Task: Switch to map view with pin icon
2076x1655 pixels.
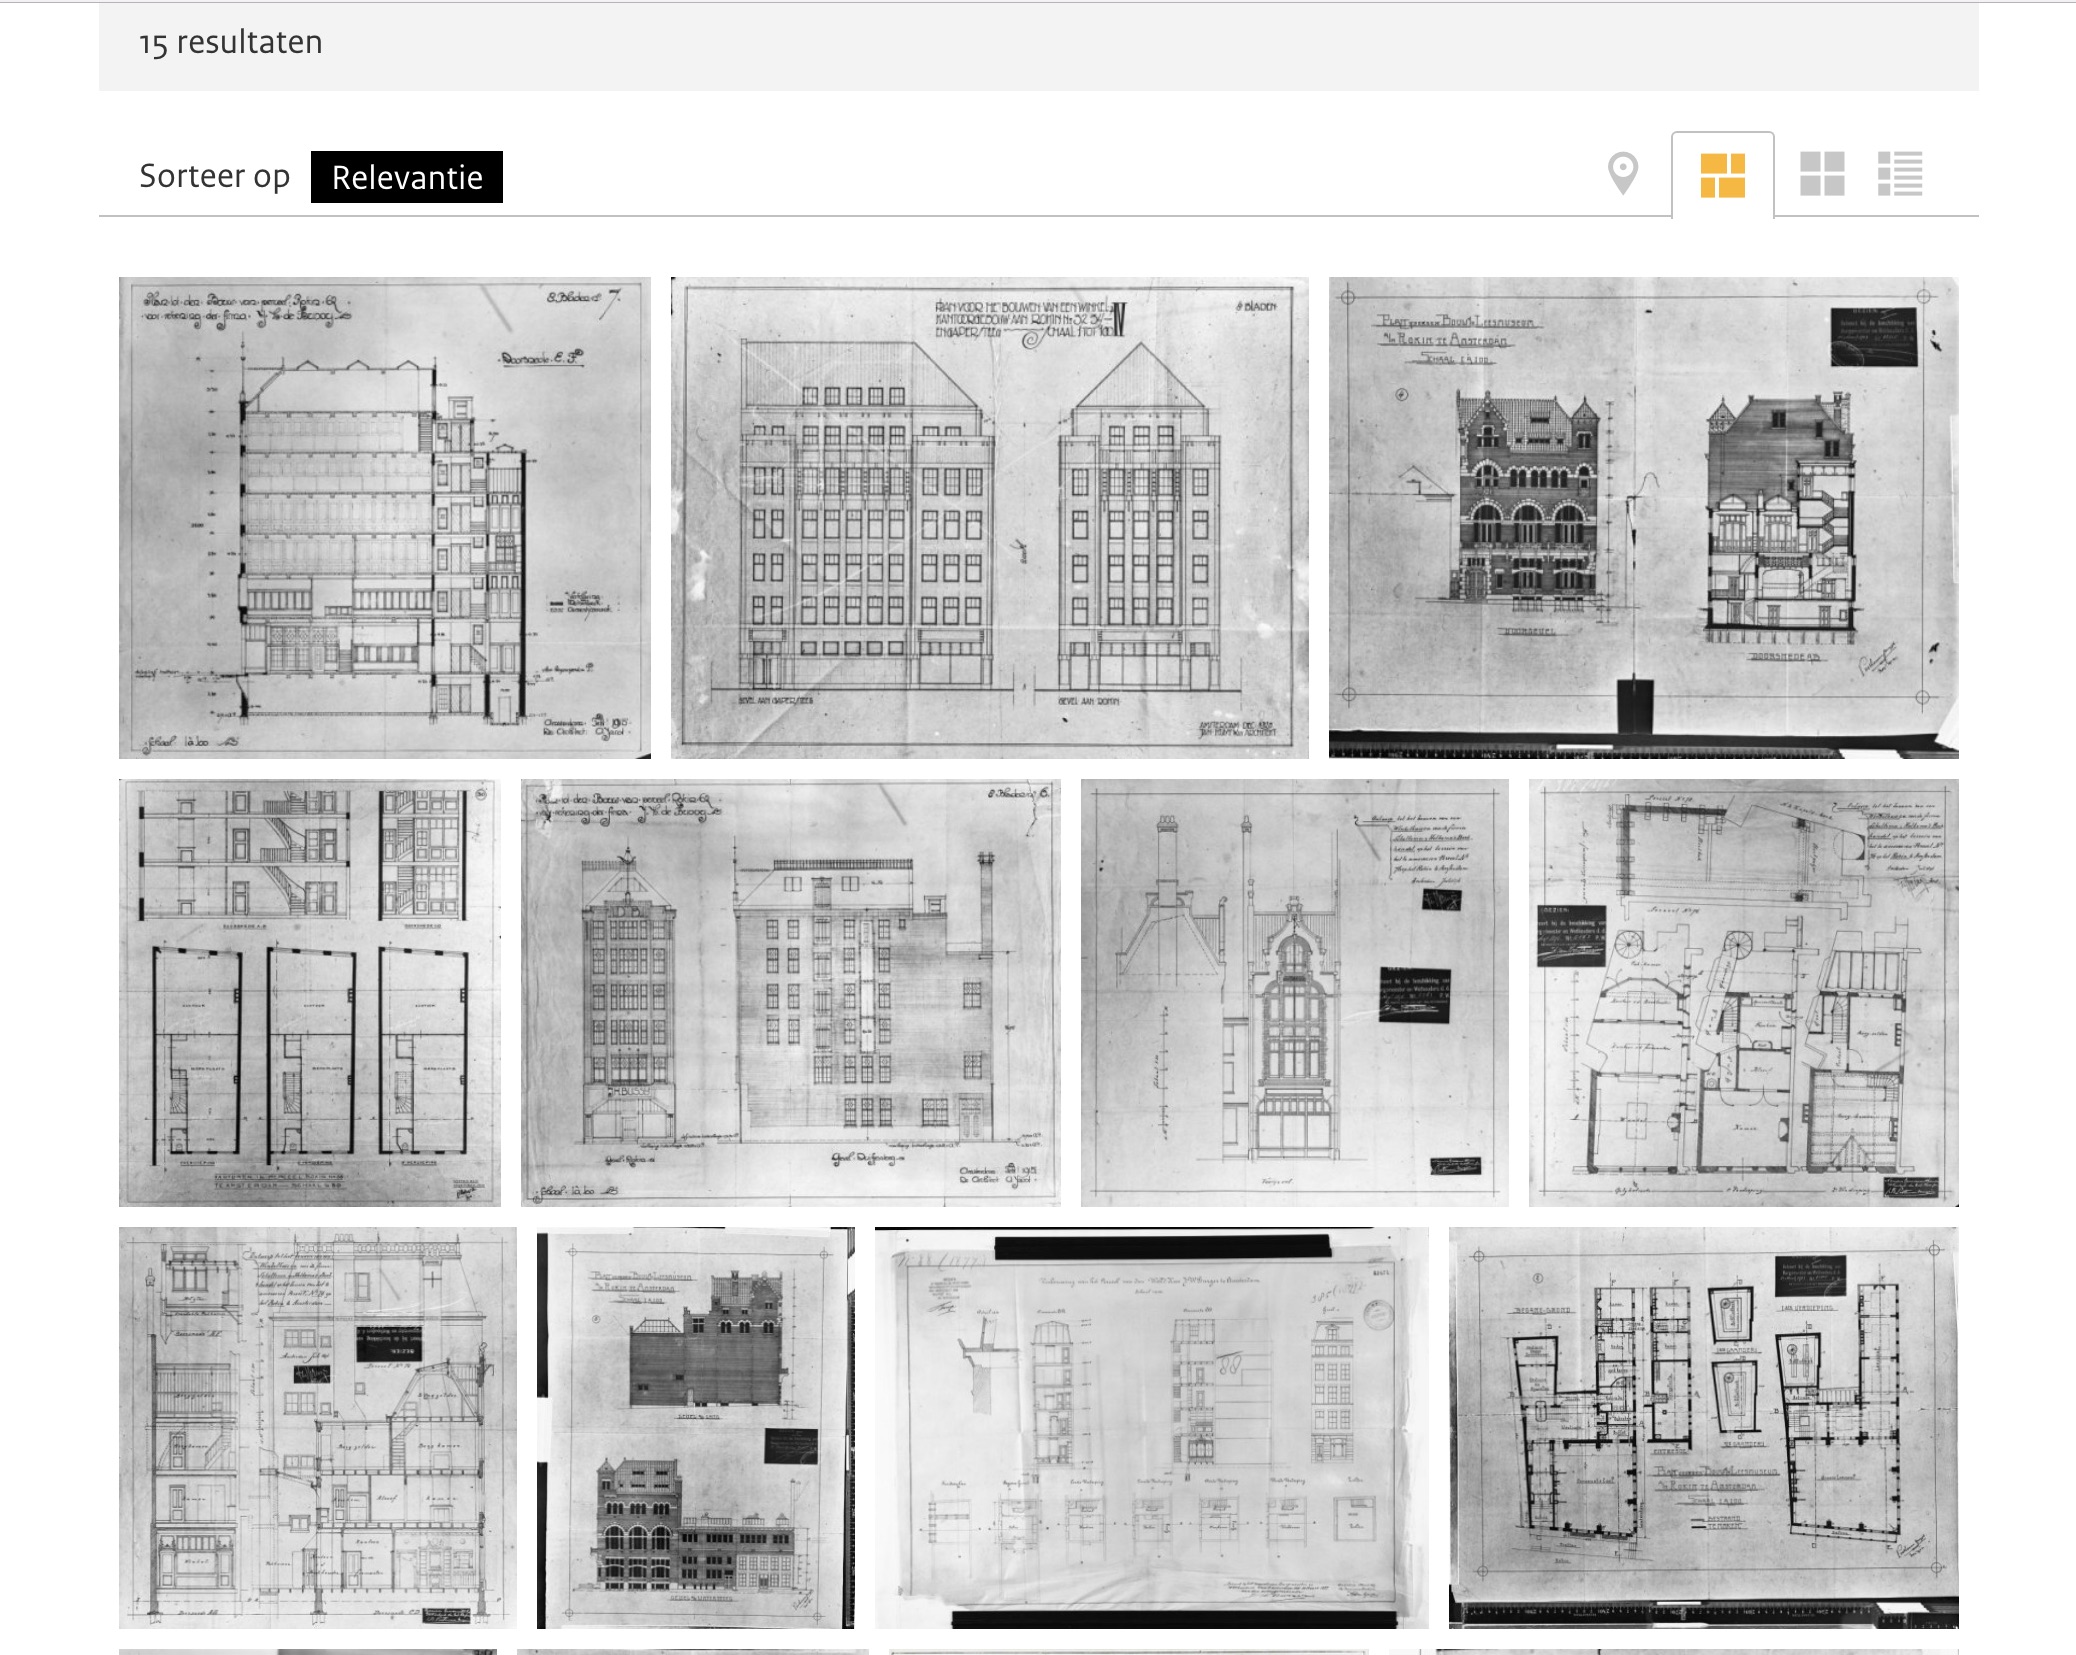Action: pos(1622,174)
